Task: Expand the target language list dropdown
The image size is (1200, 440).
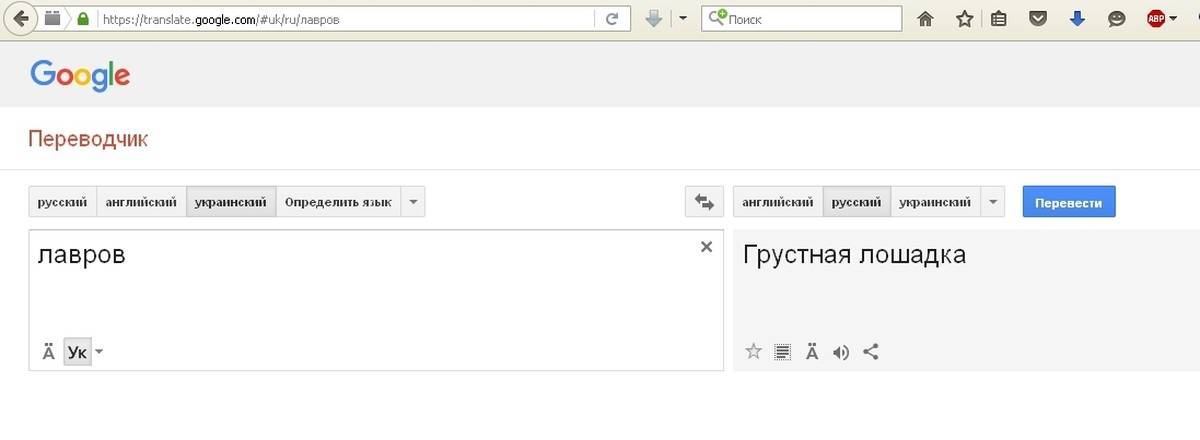Action: tap(992, 202)
